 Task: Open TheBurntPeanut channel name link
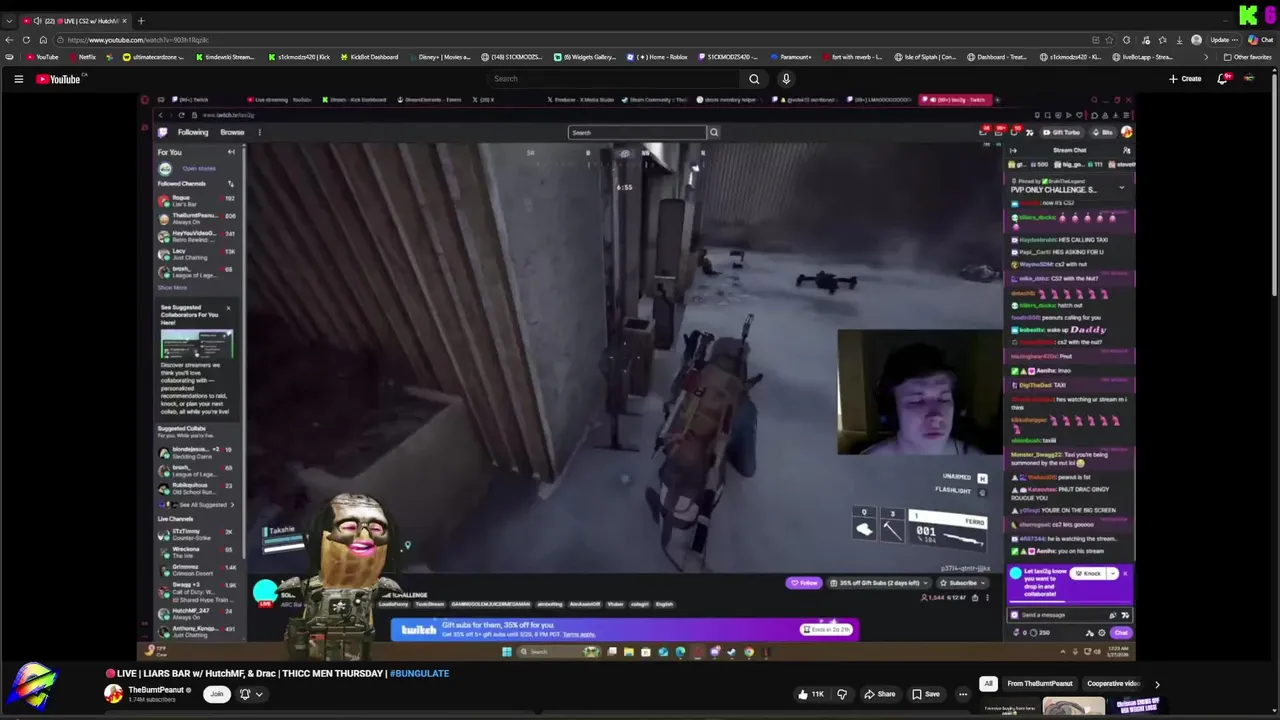(156, 690)
